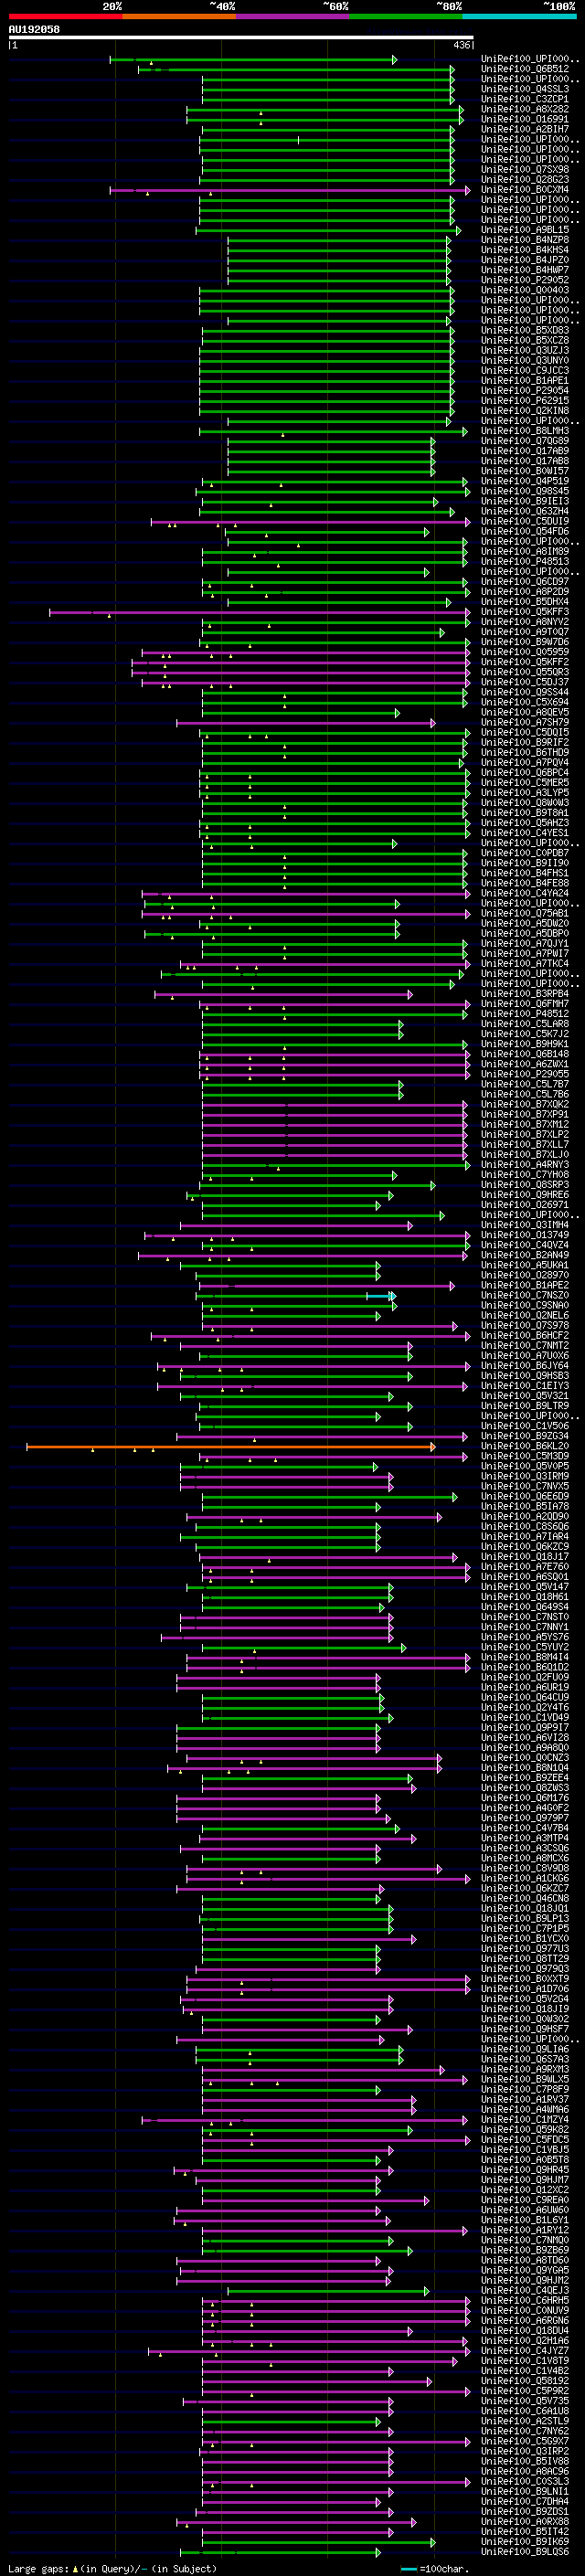Select hit label UniRef100_B4KHS4
585x2576 pixels.
pos(525,250)
